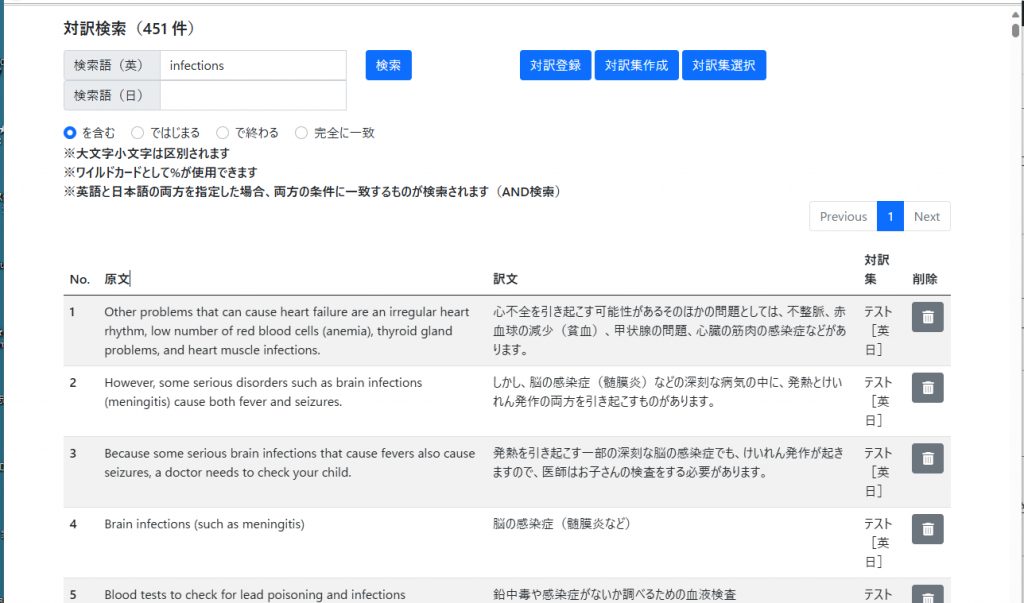
Task: Click the 対訳集作成 button
Action: 637,65
